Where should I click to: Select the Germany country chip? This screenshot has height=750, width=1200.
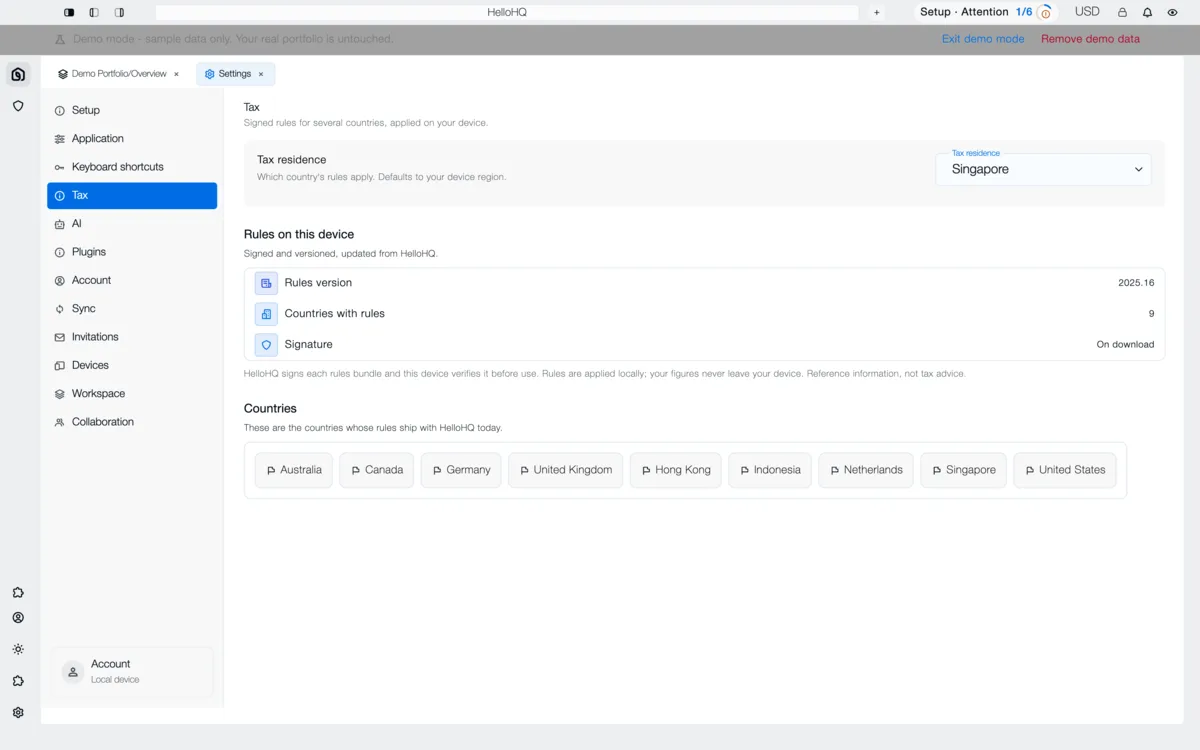click(x=461, y=470)
